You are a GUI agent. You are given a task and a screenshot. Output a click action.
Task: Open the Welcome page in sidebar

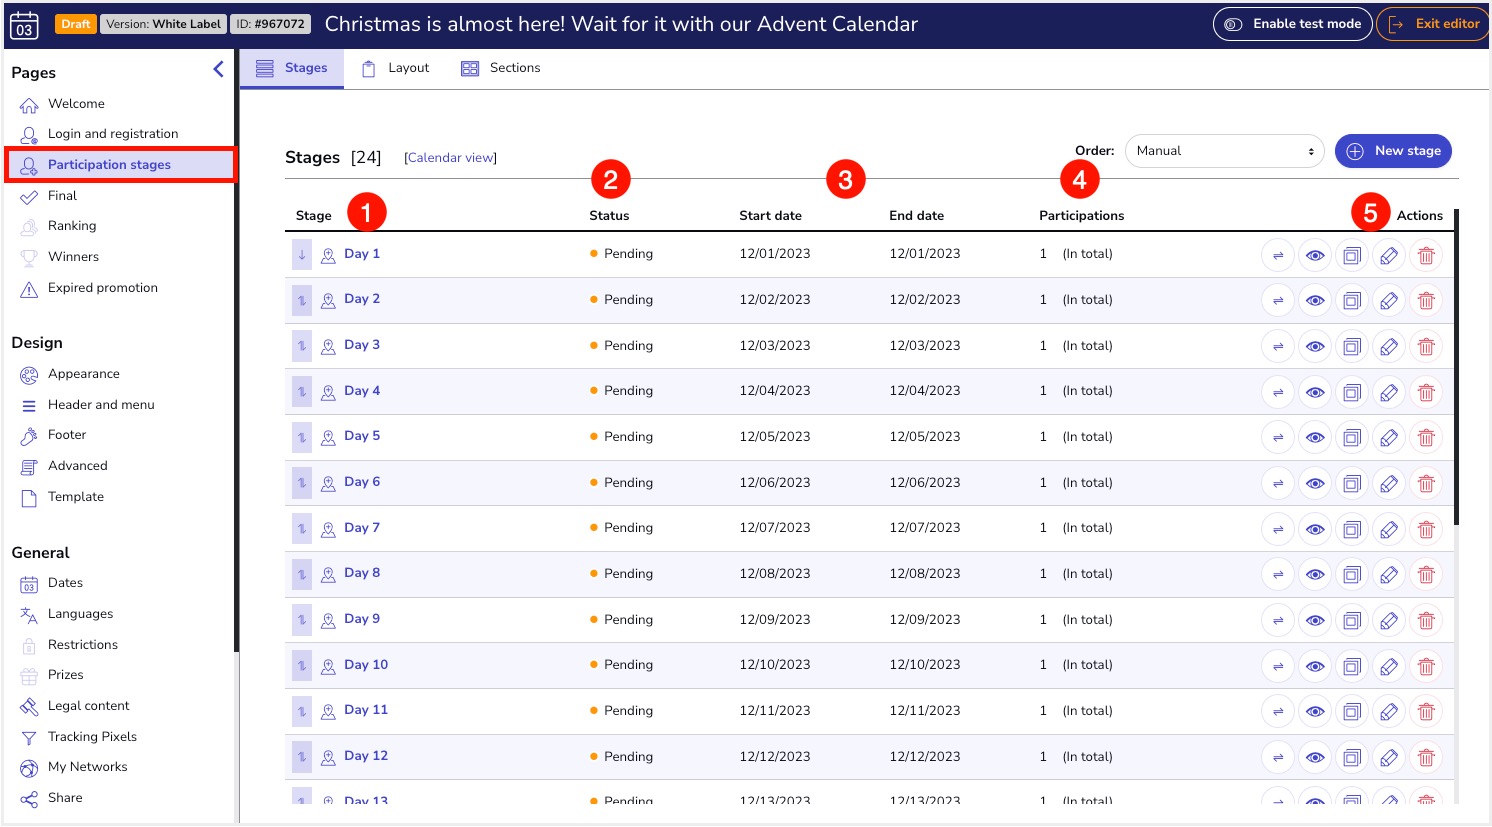click(76, 104)
